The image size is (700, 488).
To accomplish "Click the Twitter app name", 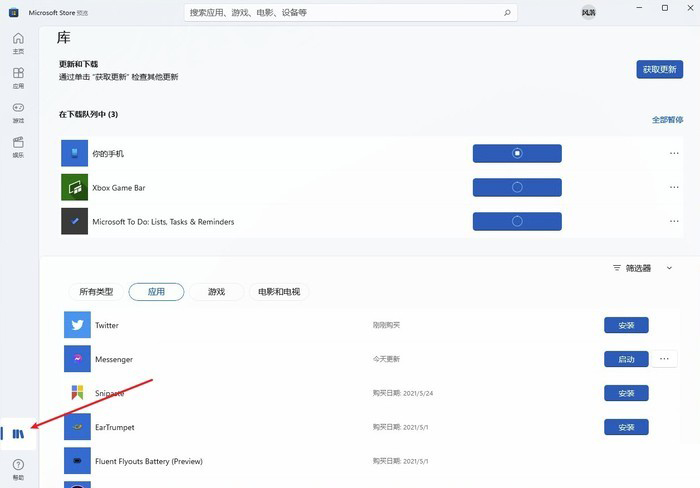I will pos(107,325).
